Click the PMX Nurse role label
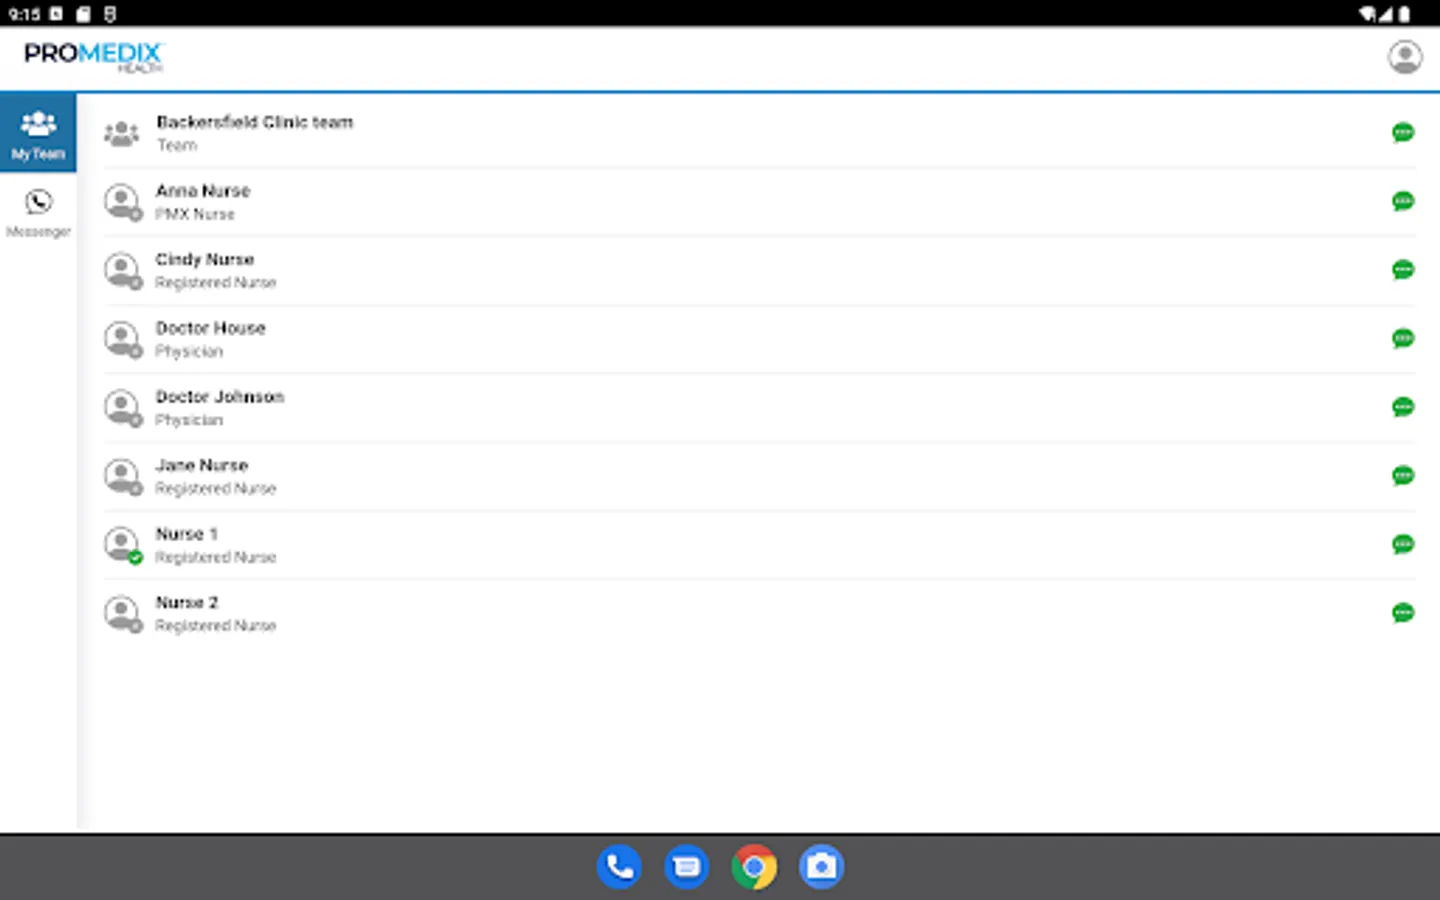The height and width of the screenshot is (900, 1440). click(x=195, y=214)
